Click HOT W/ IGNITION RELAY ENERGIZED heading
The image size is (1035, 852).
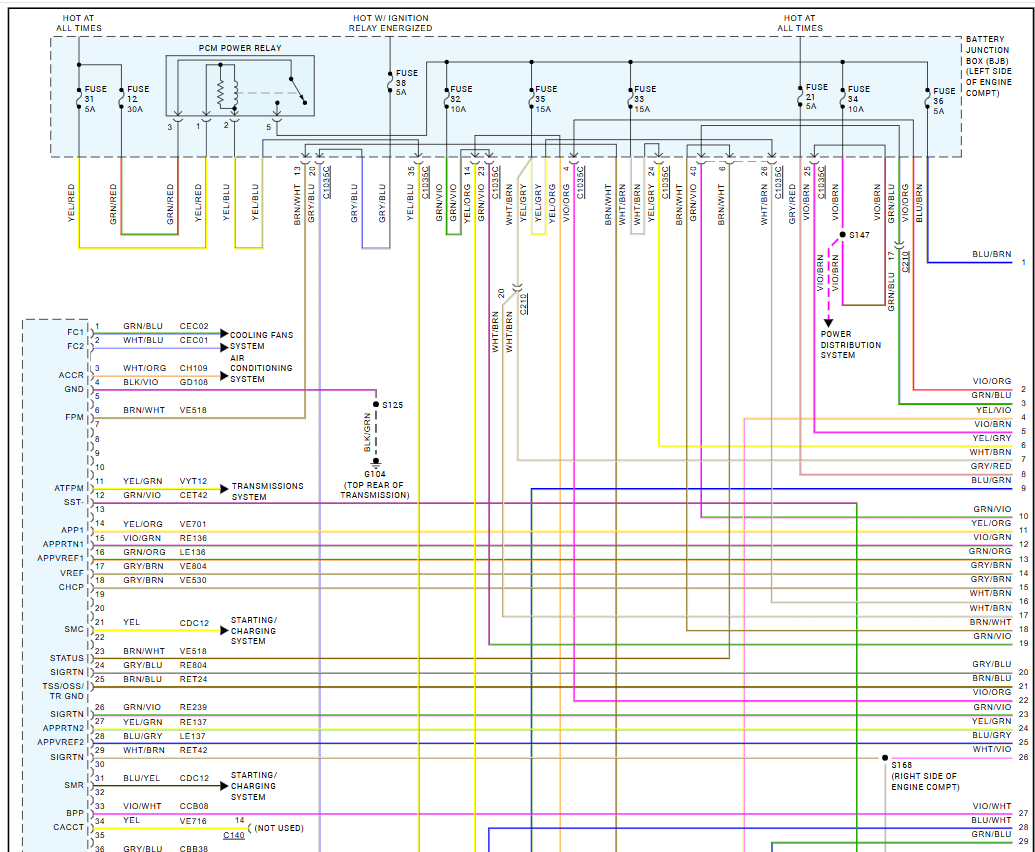[x=390, y=23]
